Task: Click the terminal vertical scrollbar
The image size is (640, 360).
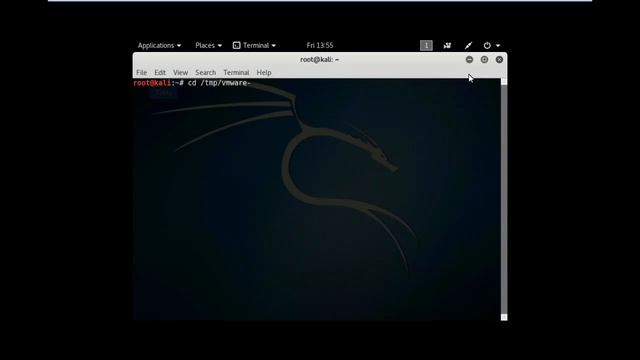Action: [504, 199]
